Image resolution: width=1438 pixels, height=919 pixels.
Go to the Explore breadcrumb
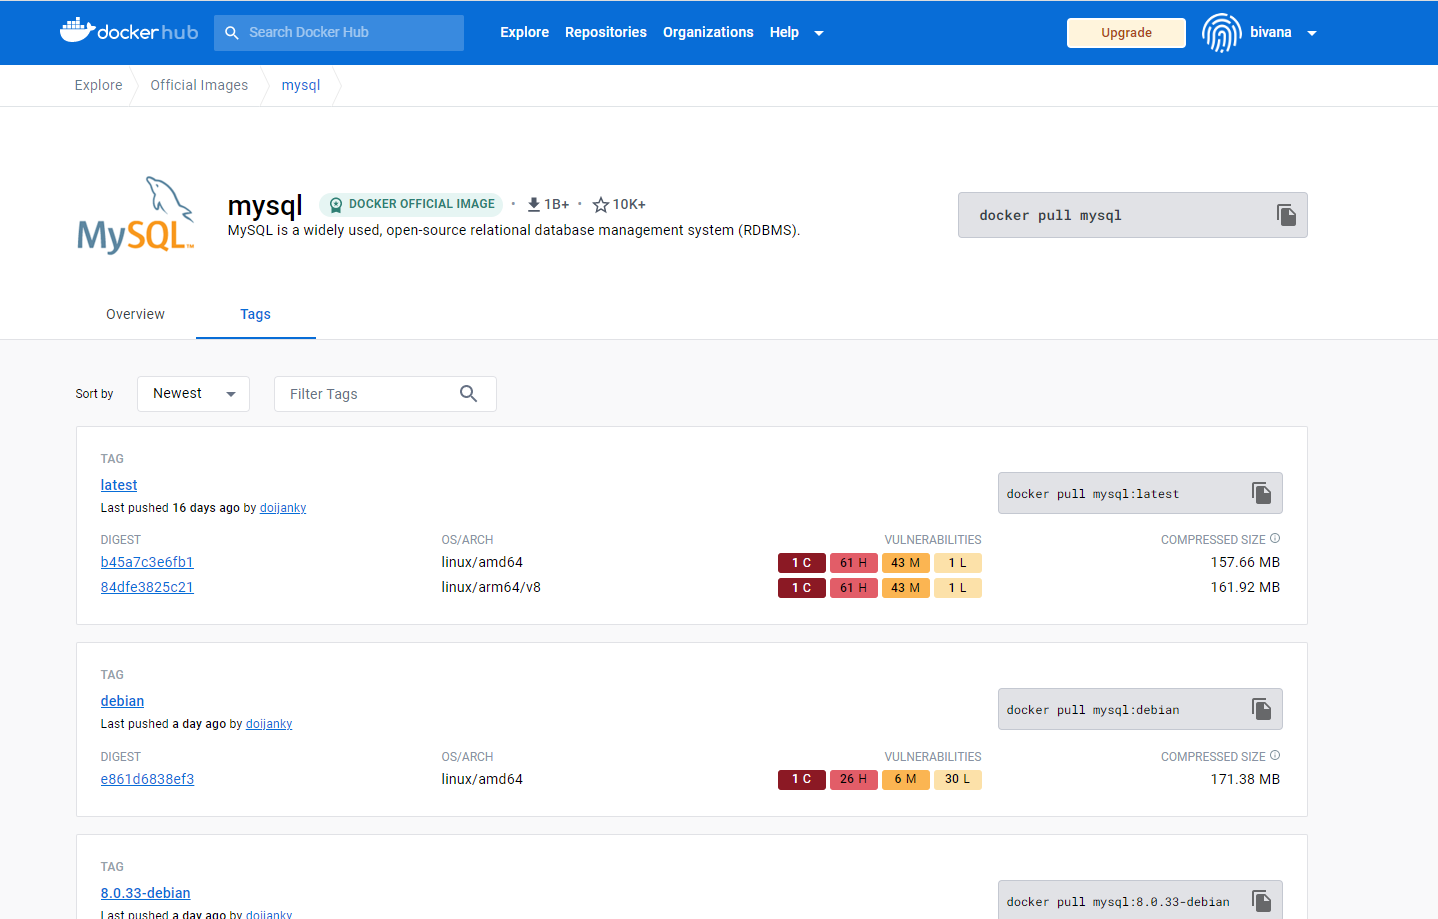coord(99,85)
